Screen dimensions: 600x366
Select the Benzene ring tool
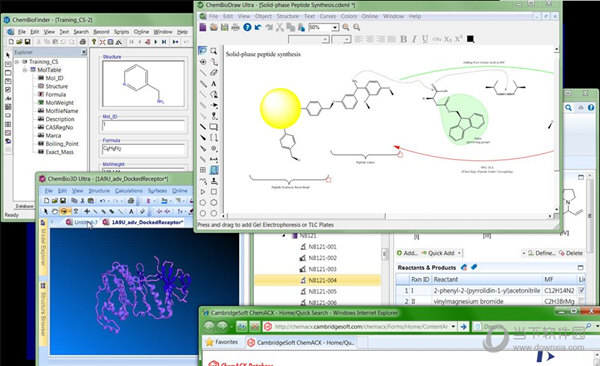point(214,203)
